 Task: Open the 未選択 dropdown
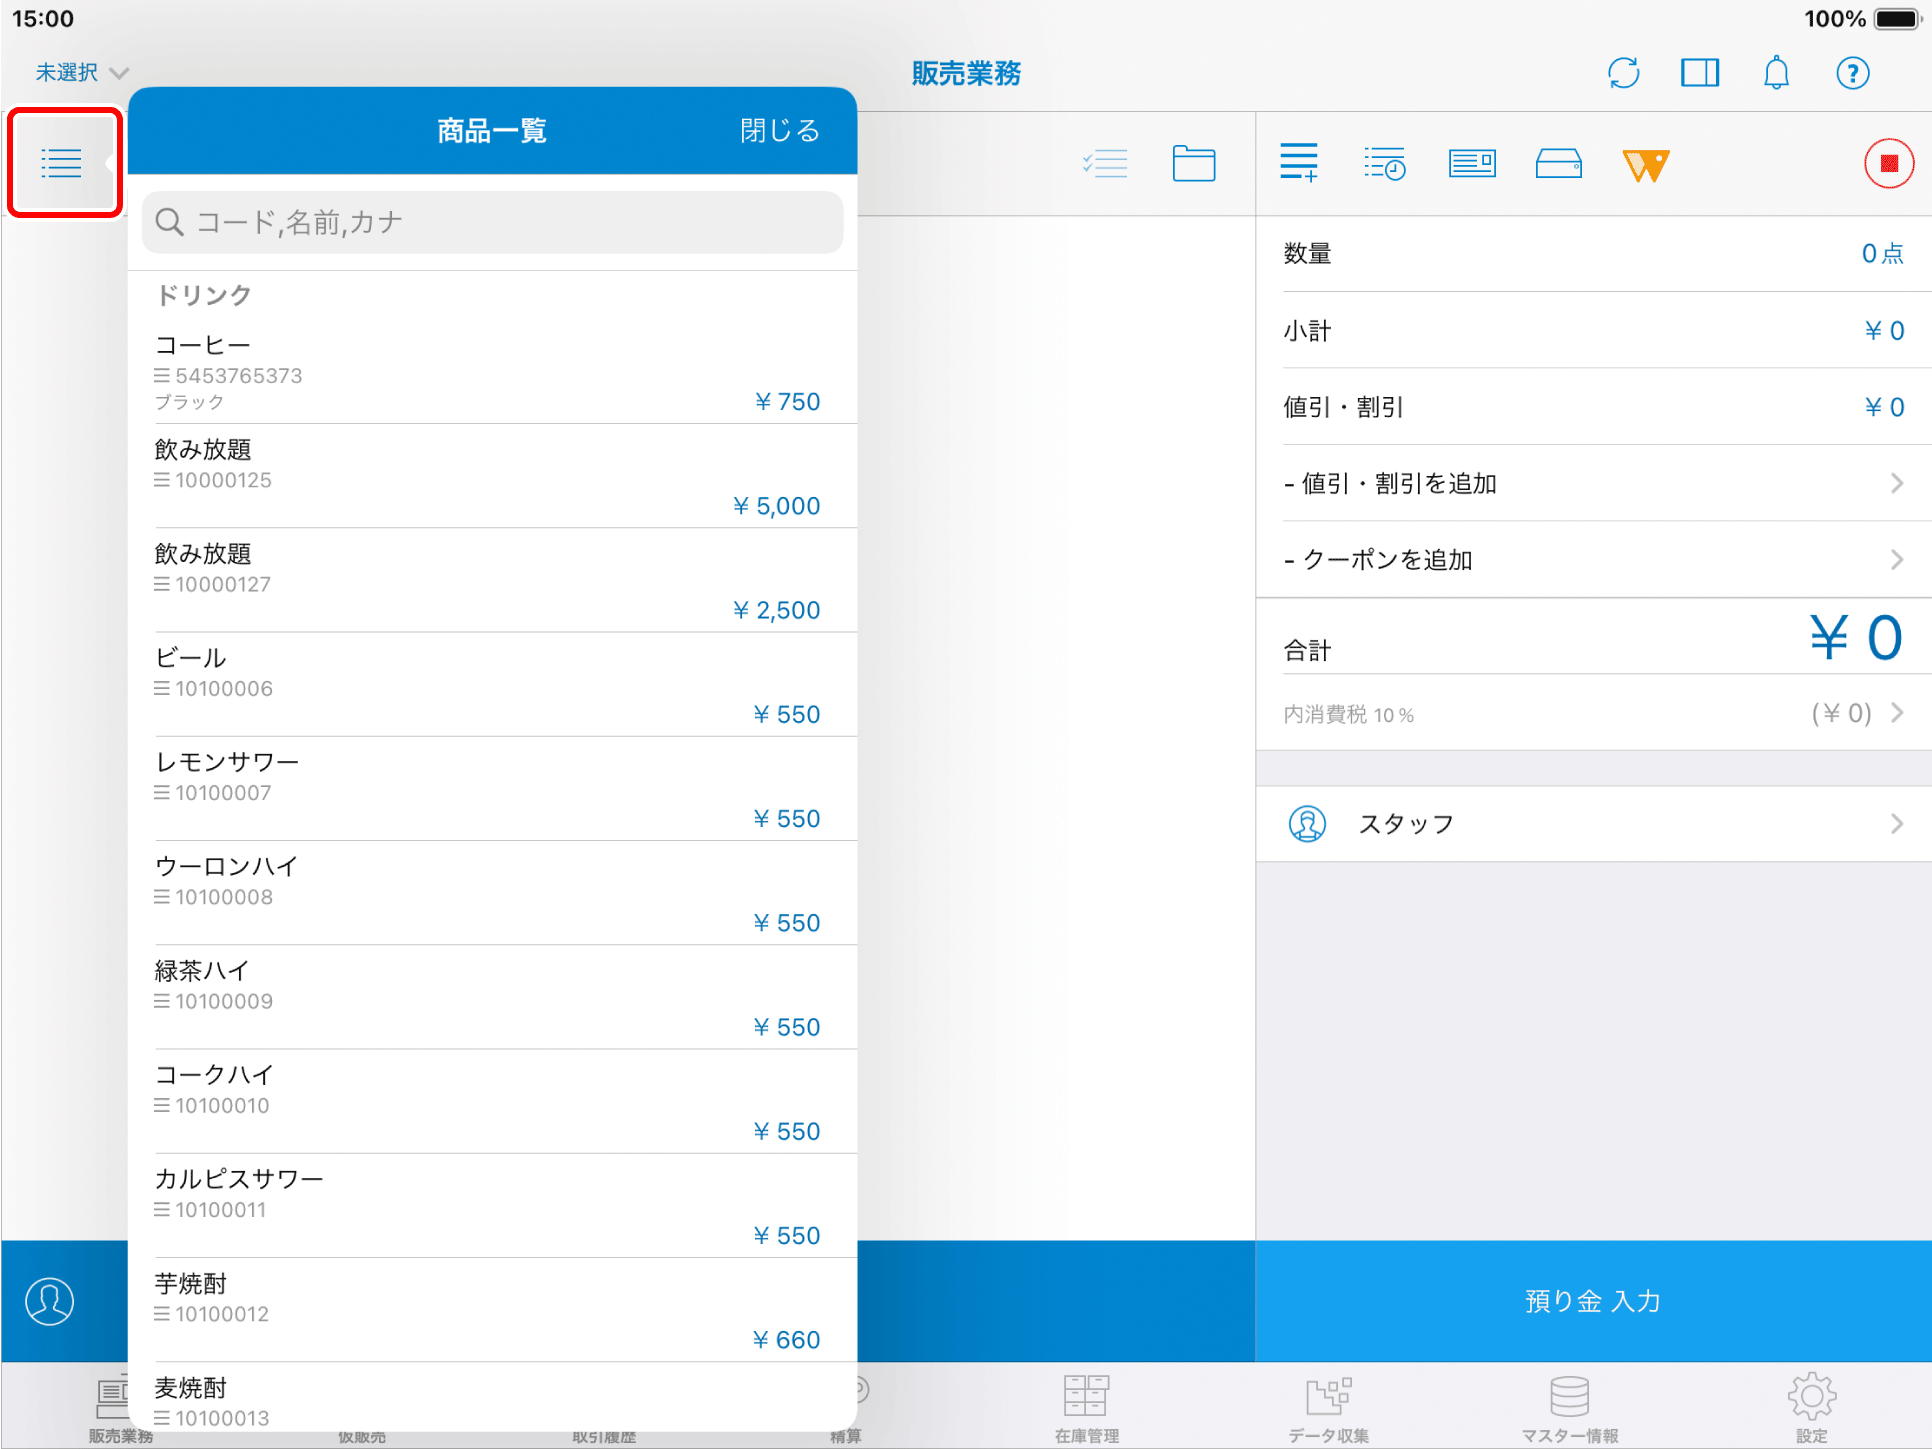82,73
